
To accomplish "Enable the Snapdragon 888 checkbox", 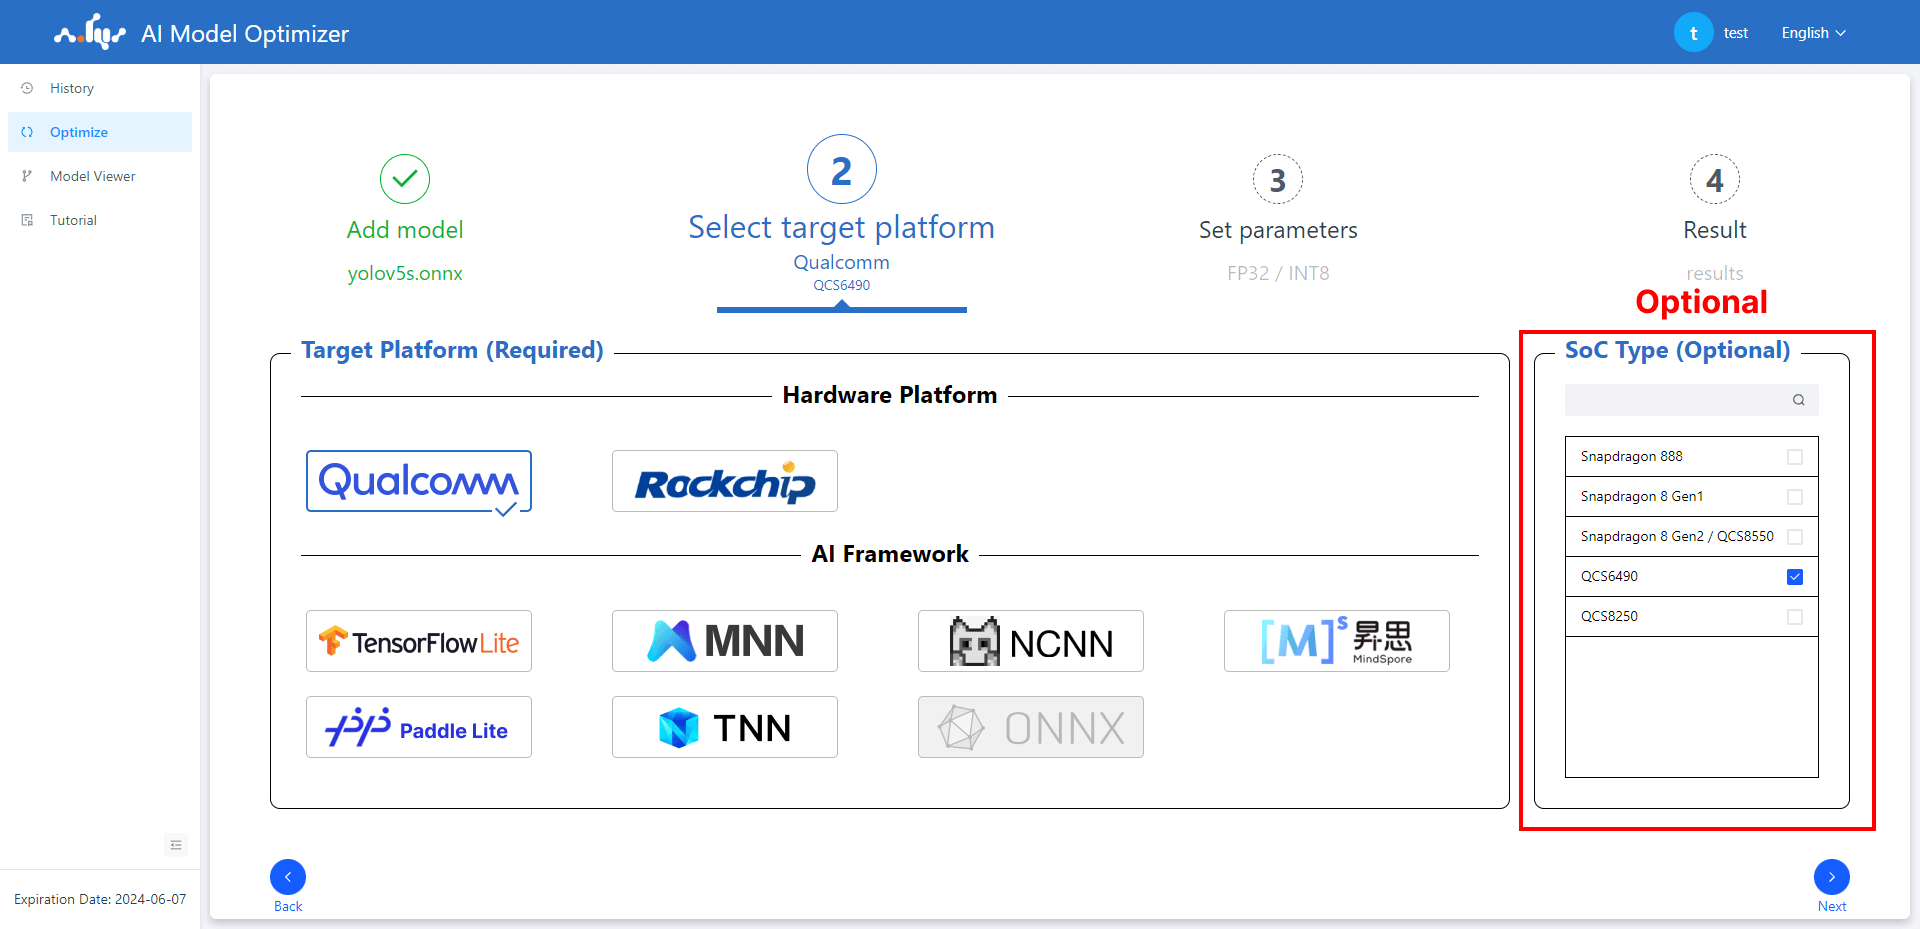I will click(1794, 457).
